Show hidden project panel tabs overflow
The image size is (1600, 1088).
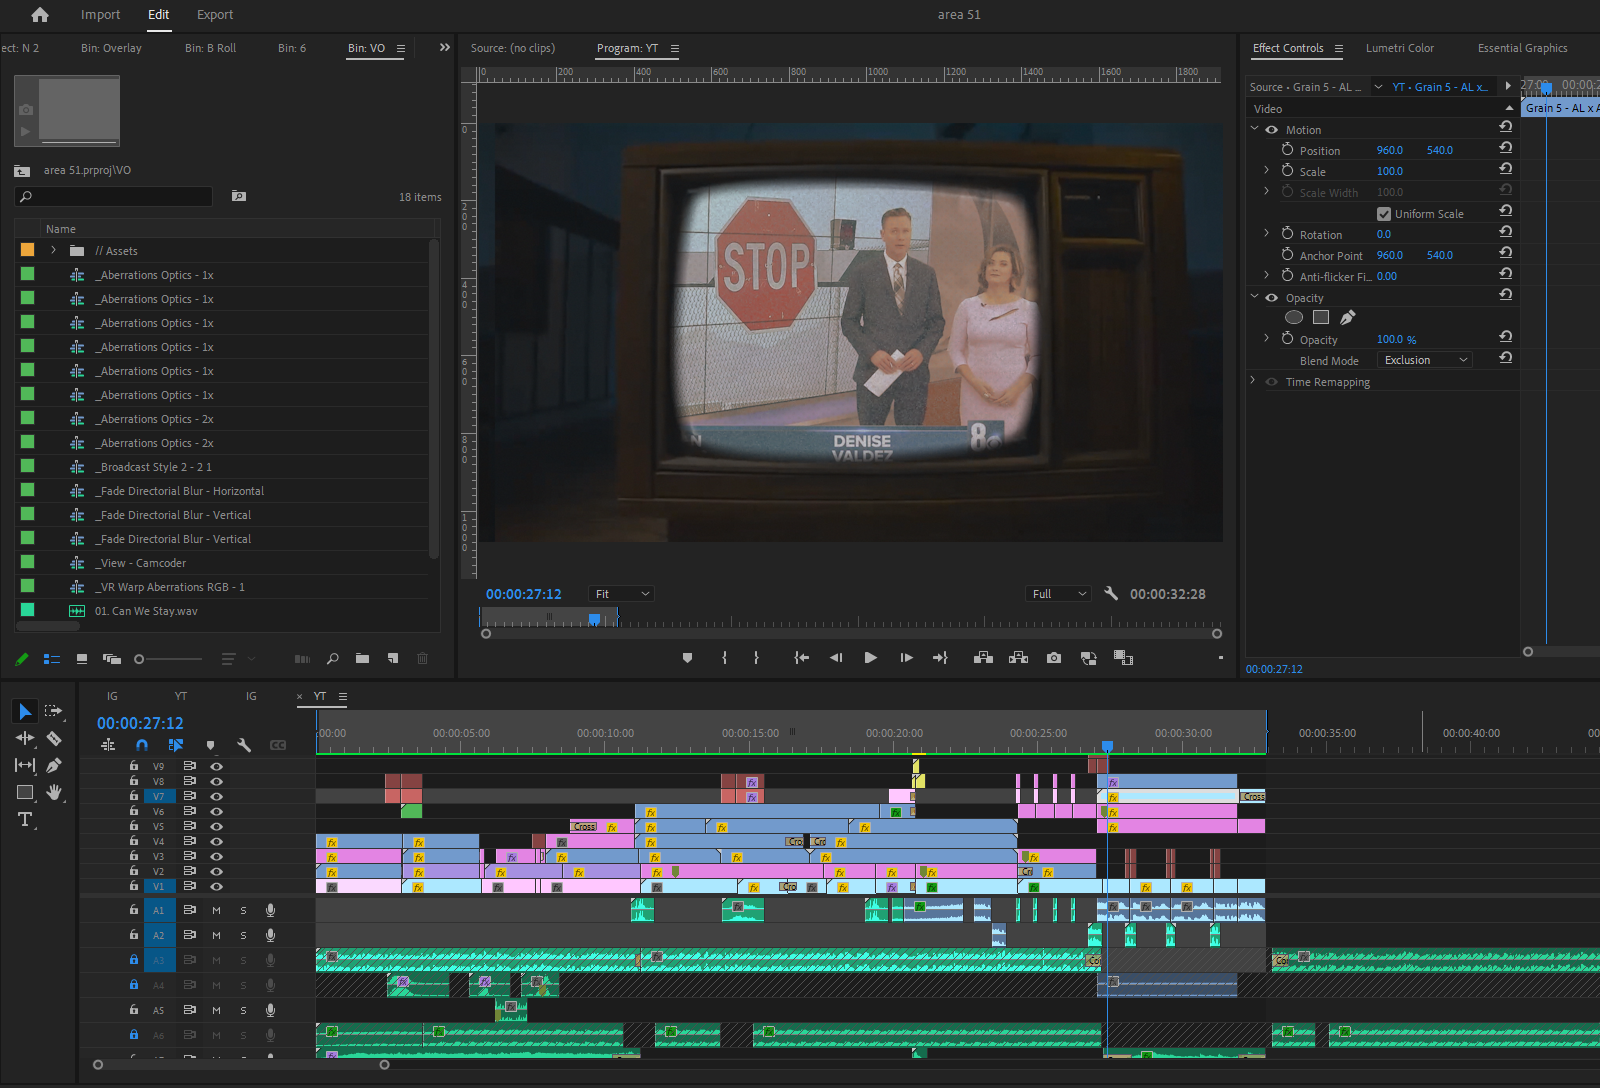[445, 47]
